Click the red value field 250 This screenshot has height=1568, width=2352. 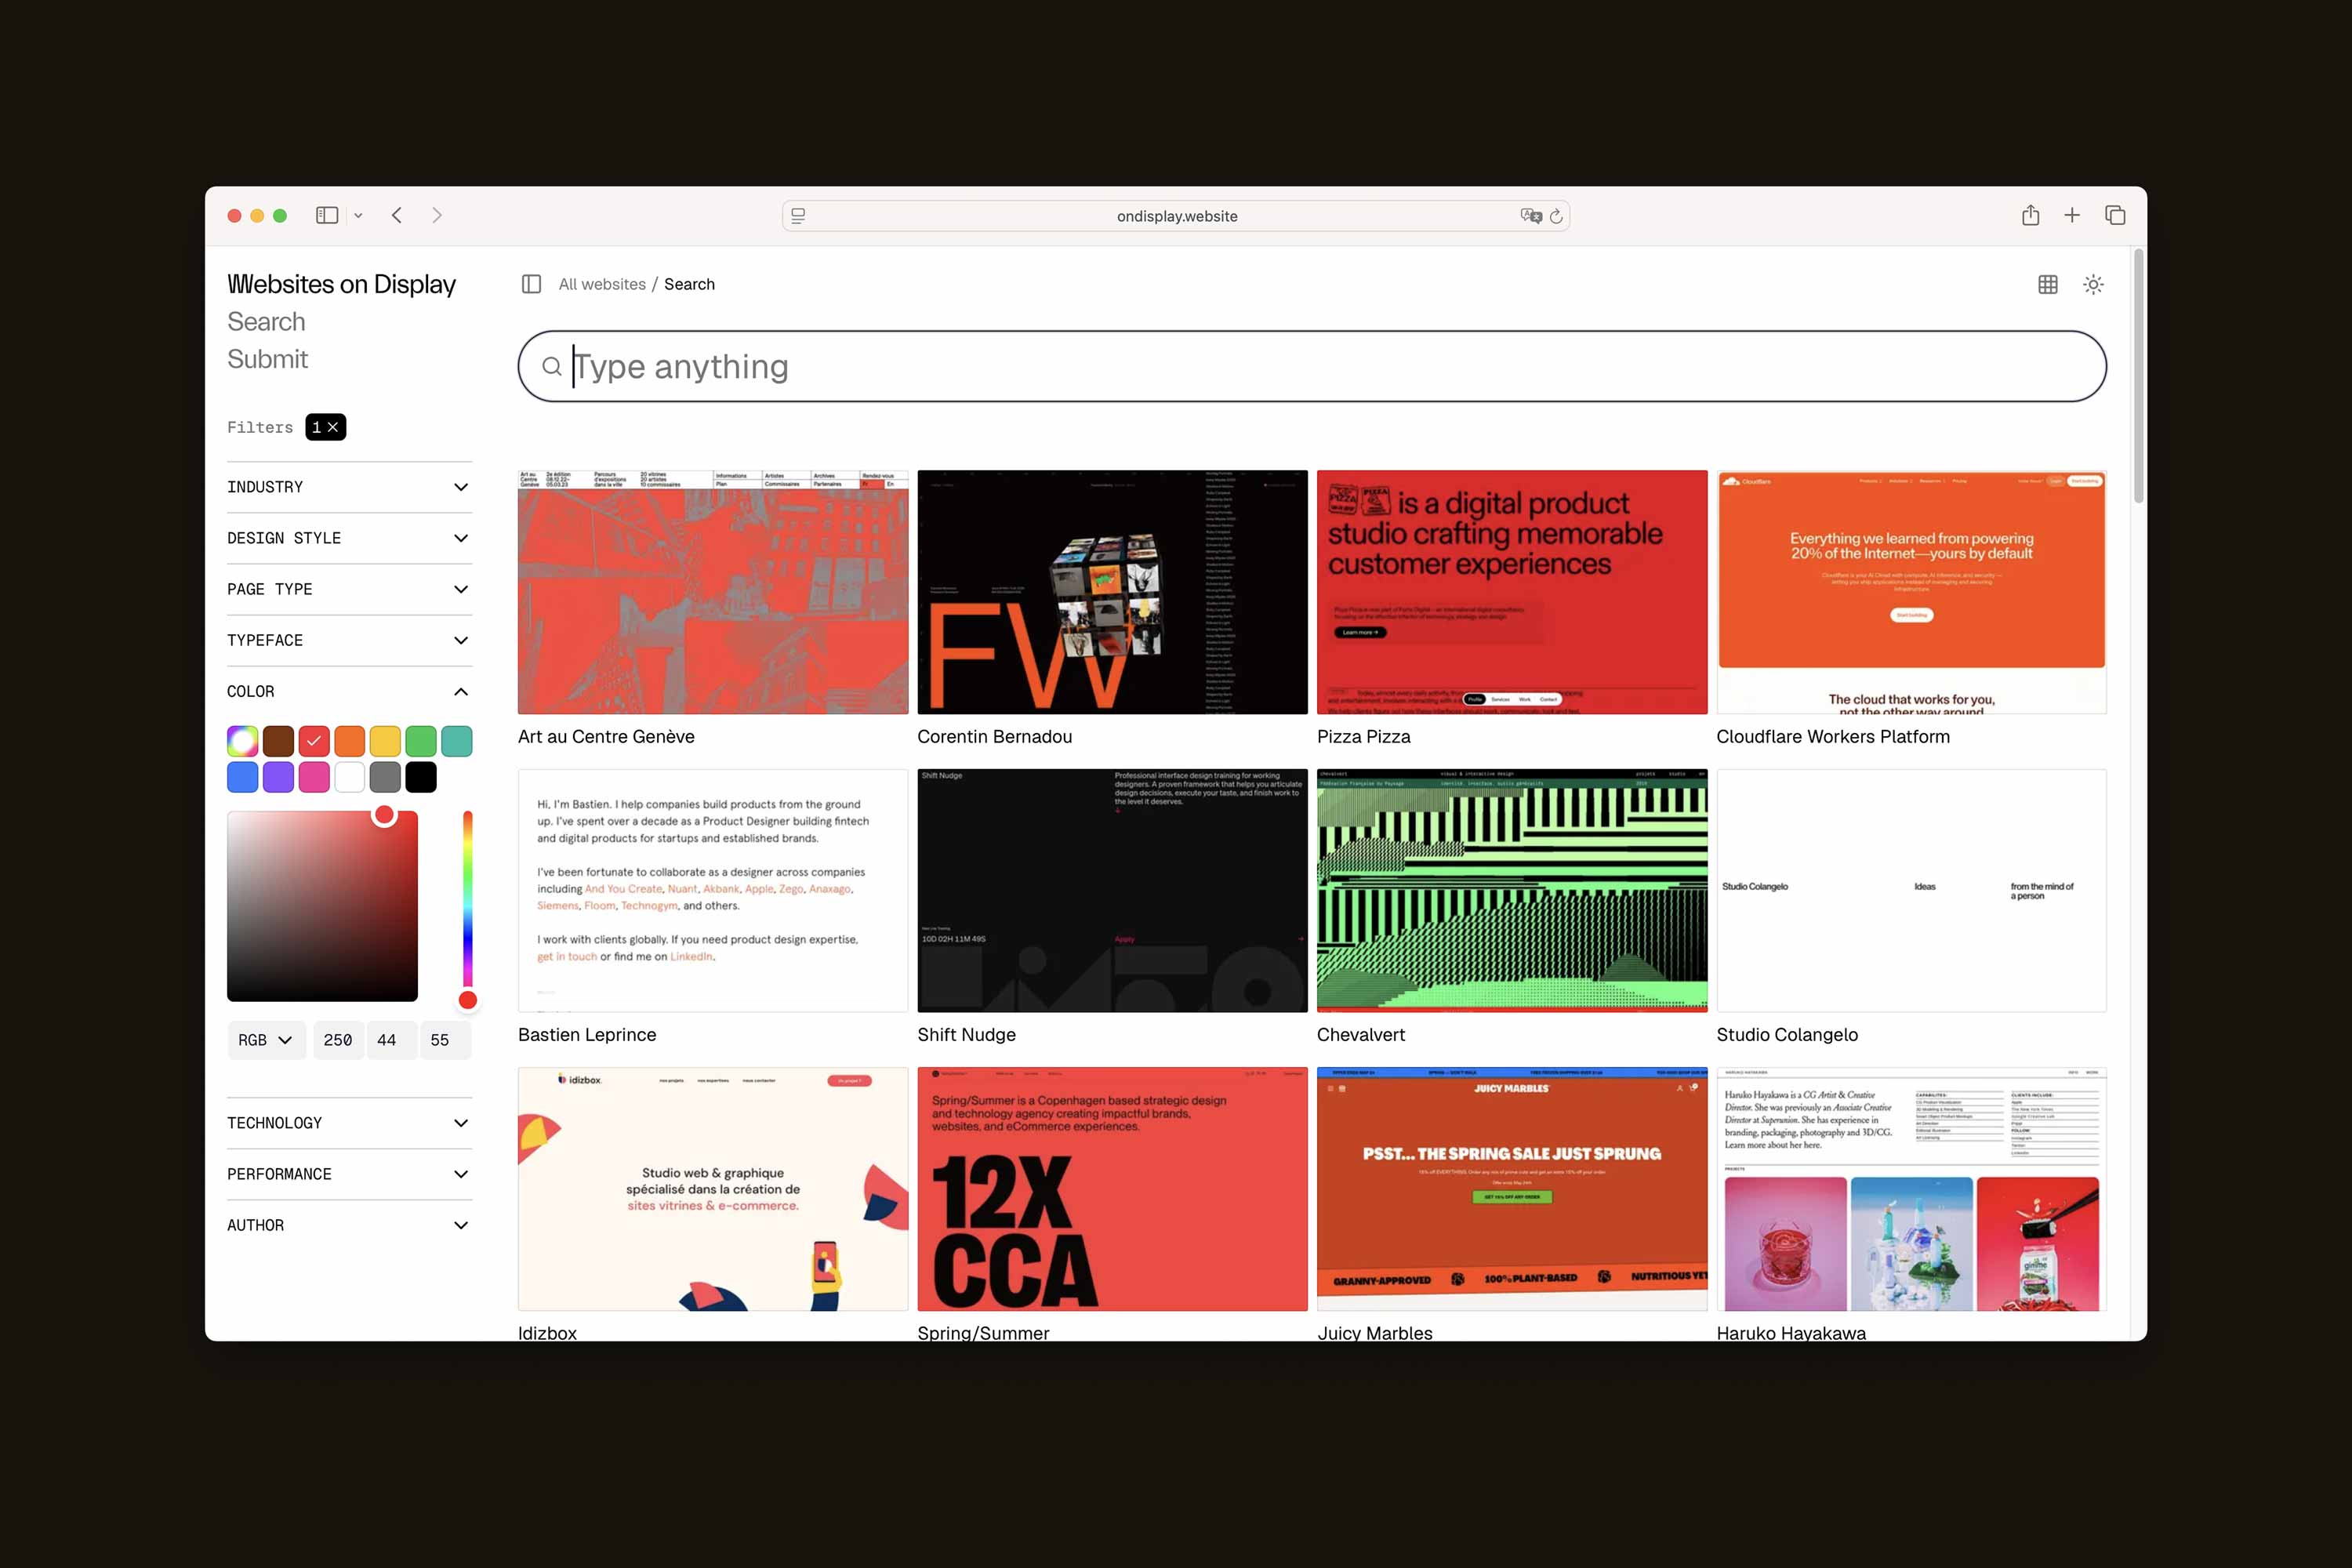pyautogui.click(x=338, y=1040)
